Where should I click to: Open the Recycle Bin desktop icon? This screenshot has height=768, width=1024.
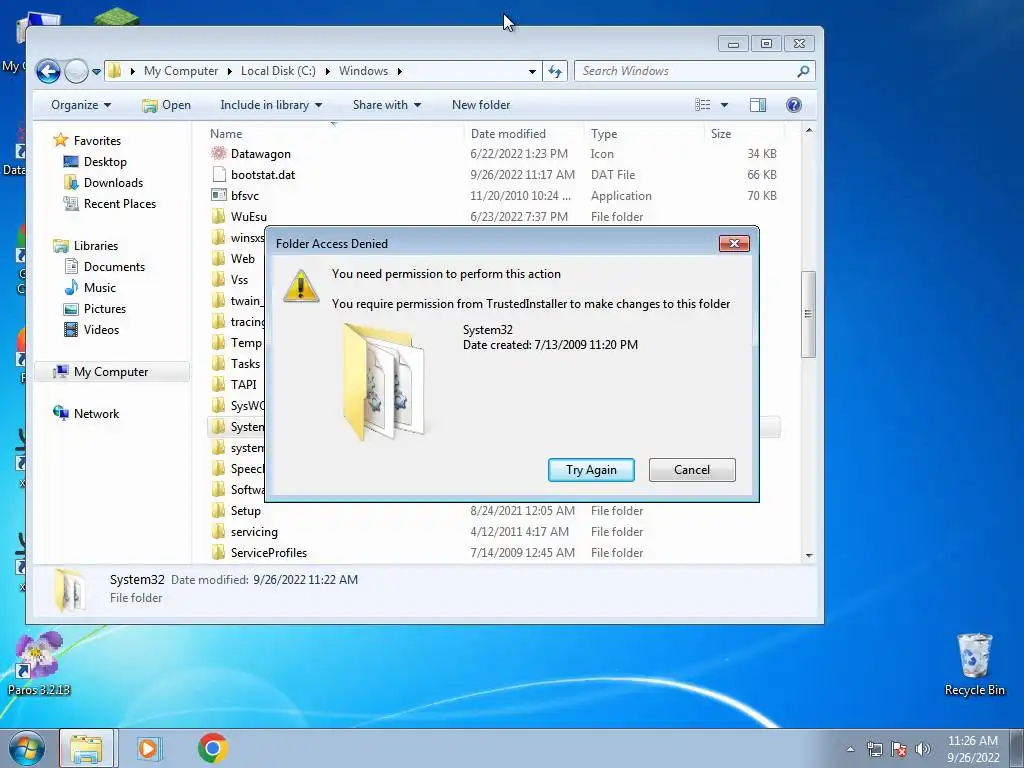pos(974,664)
